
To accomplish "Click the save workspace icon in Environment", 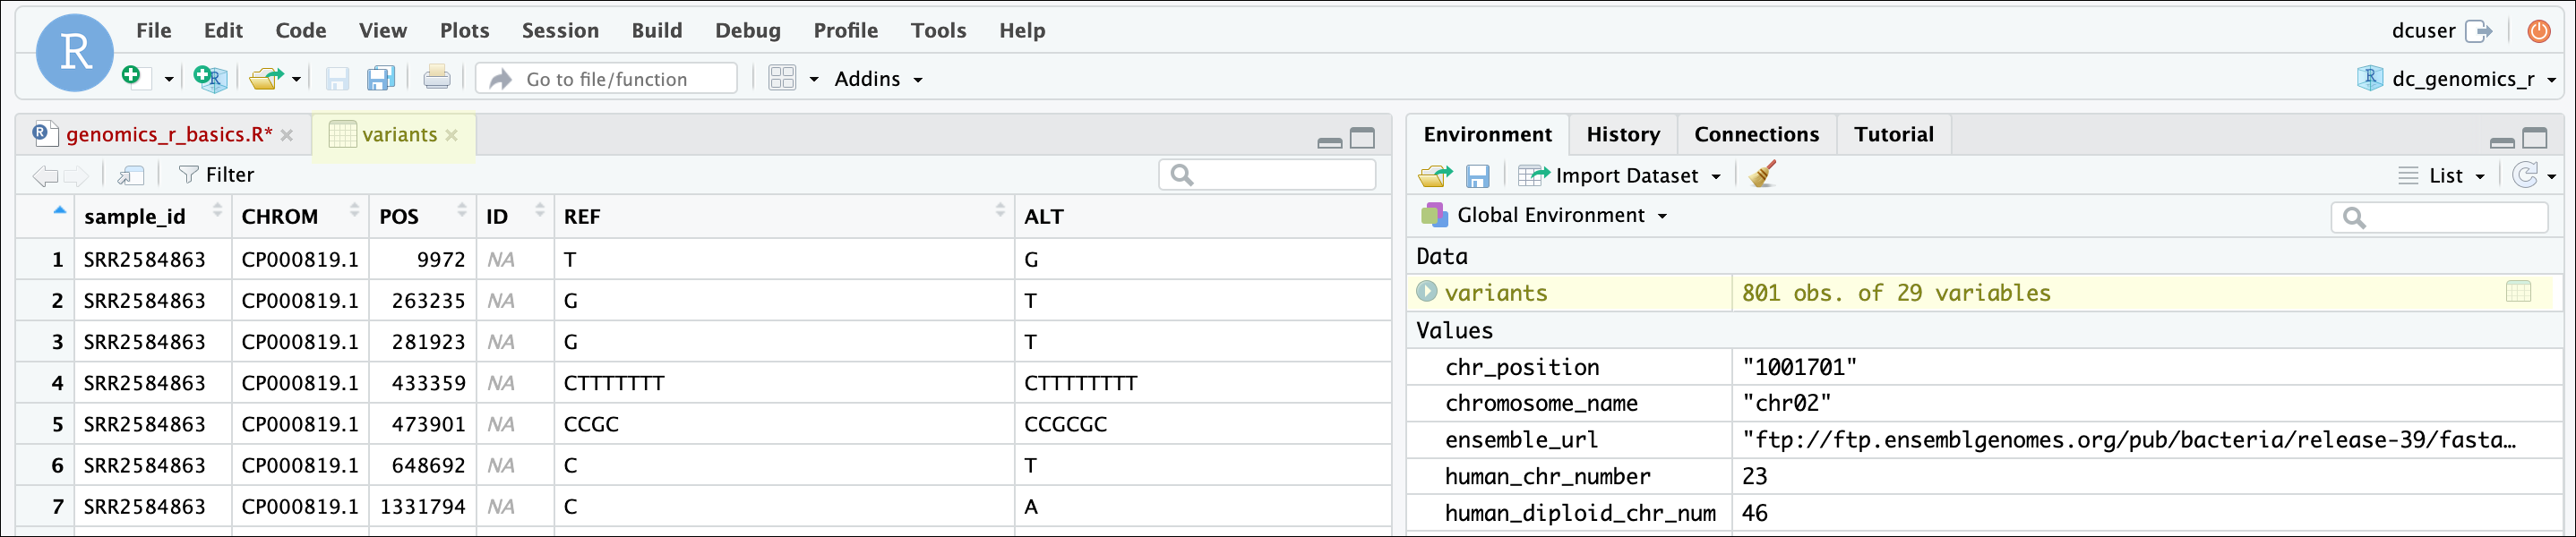I will tap(1477, 177).
